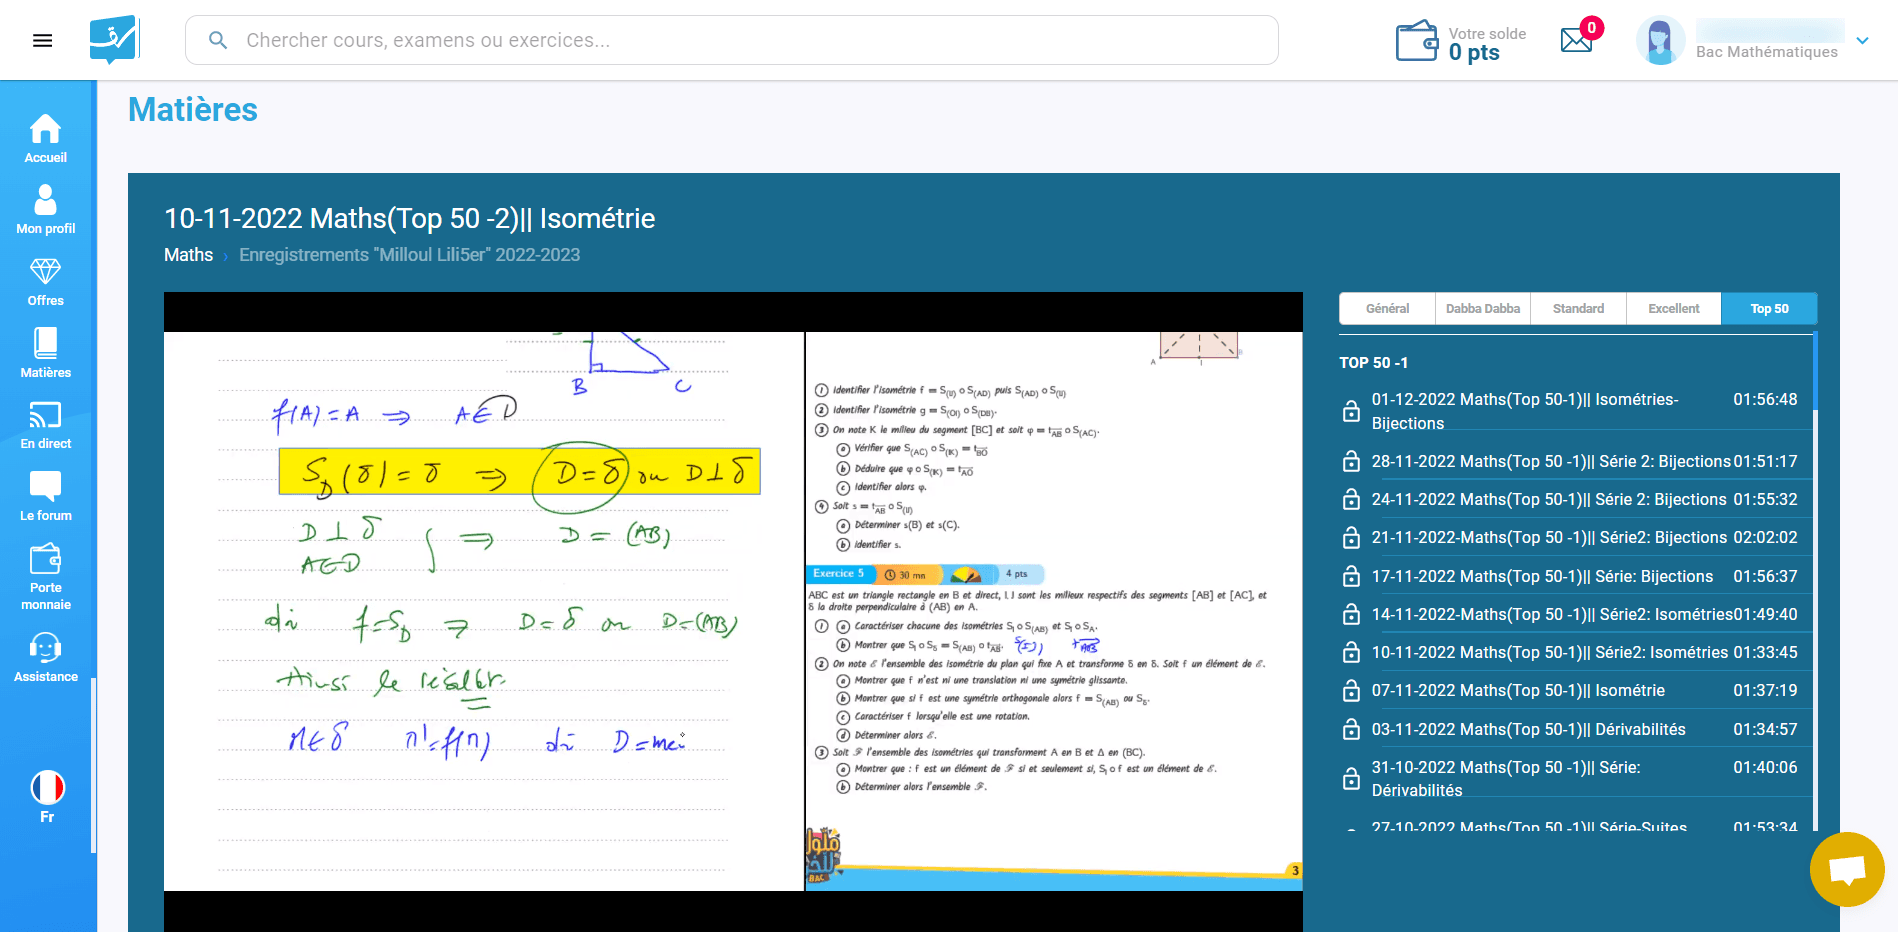This screenshot has height=932, width=1898.
Task: Click the search courses input field
Action: (x=730, y=40)
